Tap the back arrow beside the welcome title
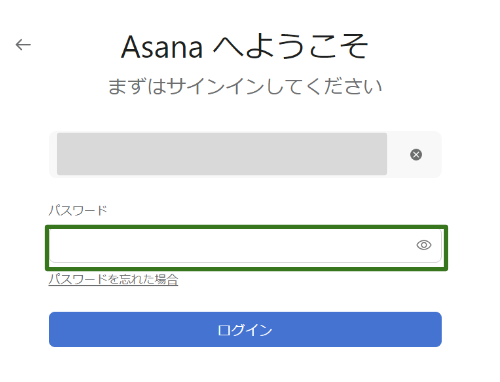 (23, 44)
